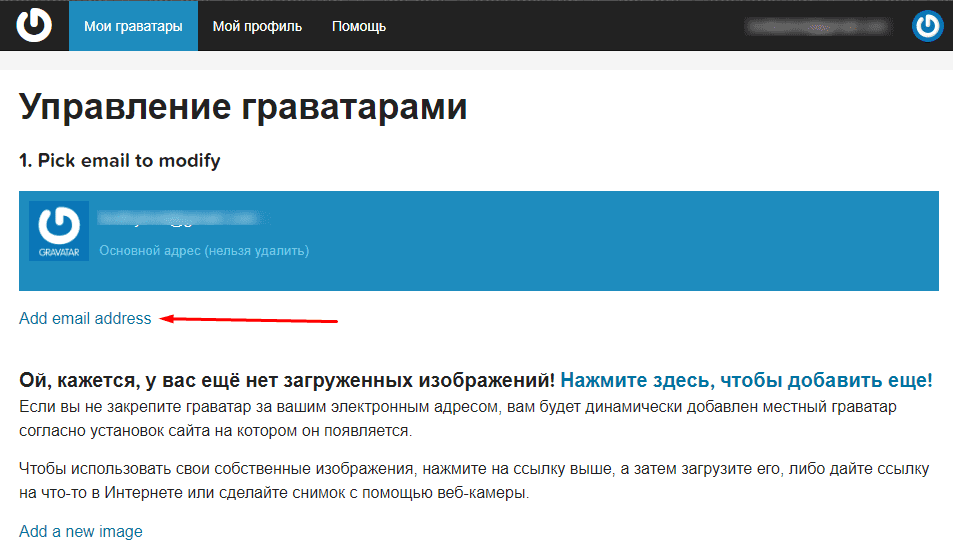Switch to the Мои граватары tab
The height and width of the screenshot is (559, 953).
133,26
